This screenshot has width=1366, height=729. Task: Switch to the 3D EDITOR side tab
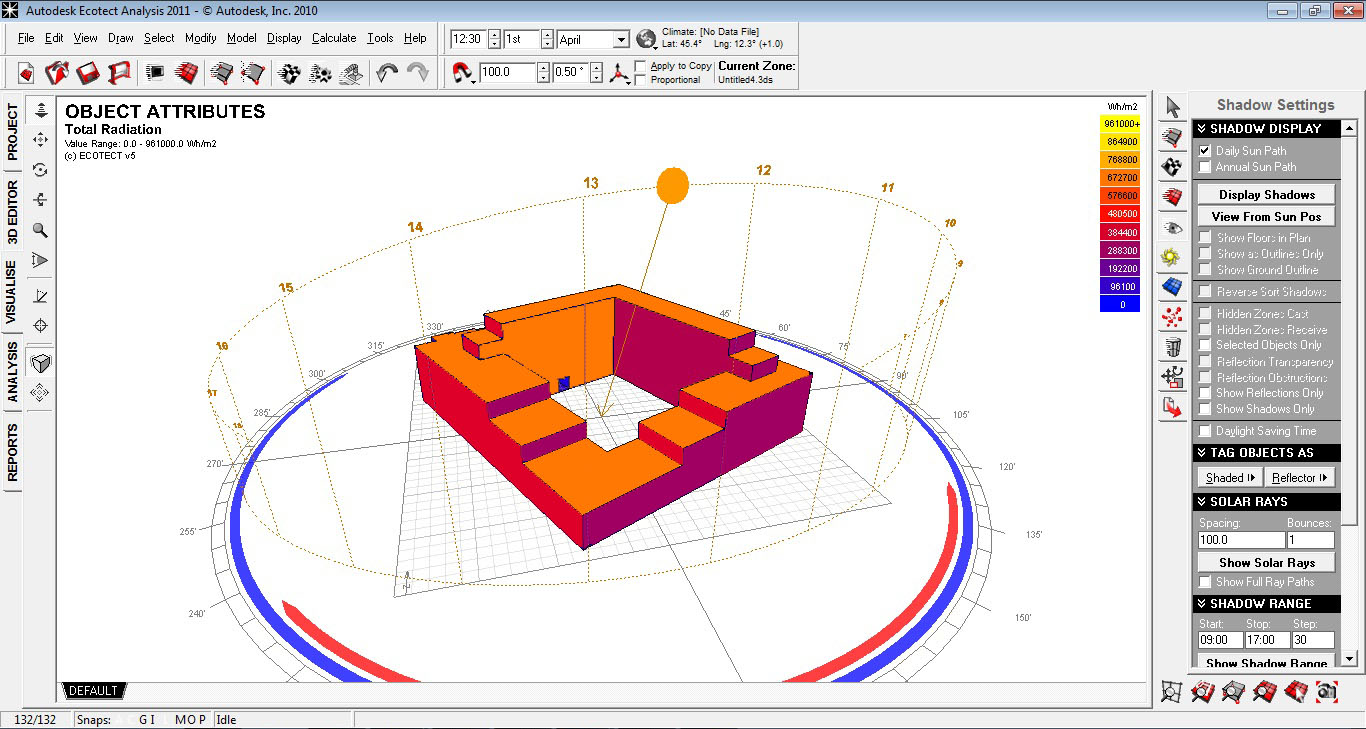(13, 212)
